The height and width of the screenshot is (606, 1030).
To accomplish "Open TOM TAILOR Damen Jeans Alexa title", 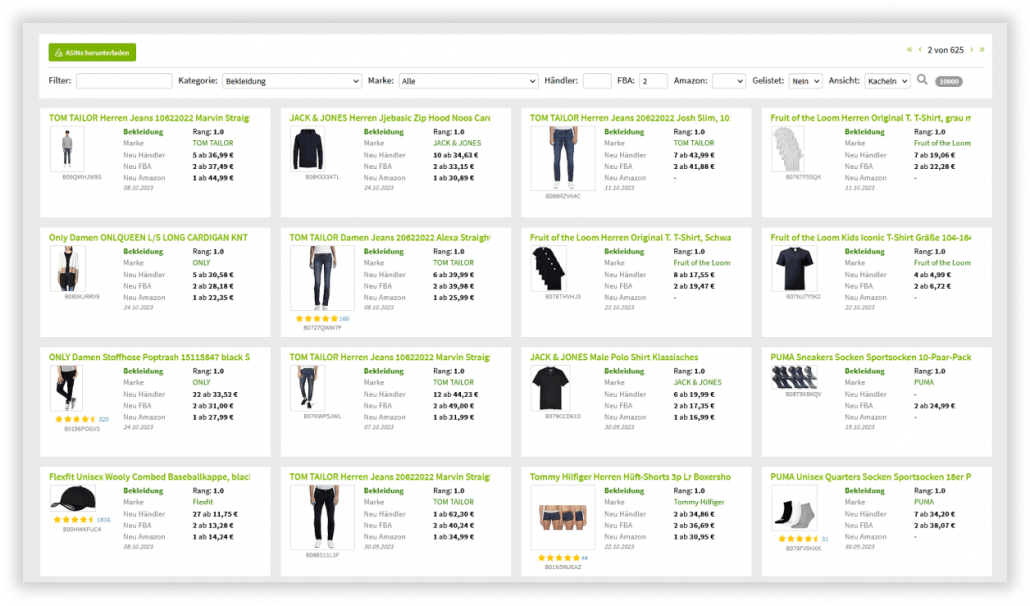I will (390, 238).
